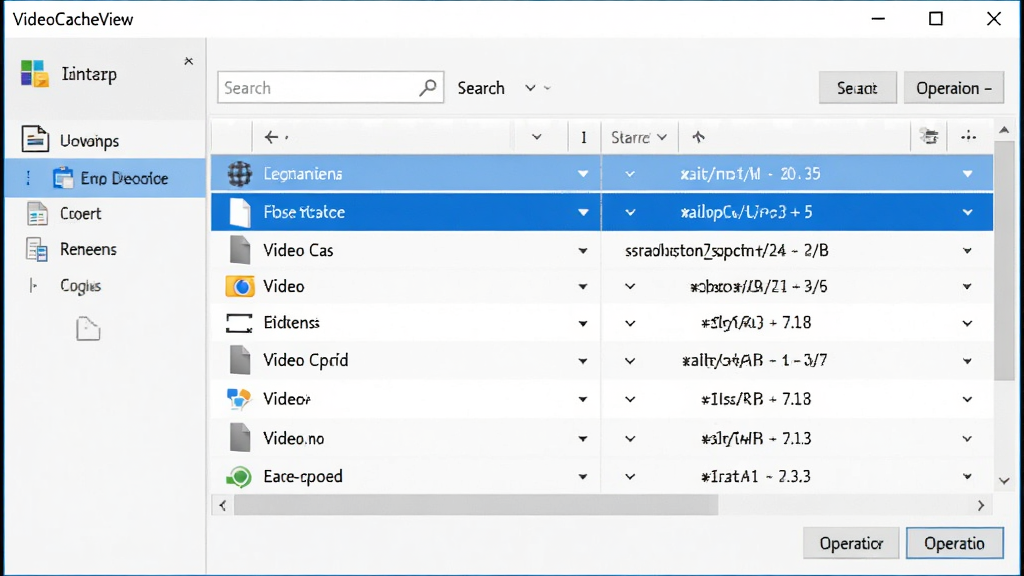Click the ssradhston value in Video Cas row

click(x=726, y=251)
